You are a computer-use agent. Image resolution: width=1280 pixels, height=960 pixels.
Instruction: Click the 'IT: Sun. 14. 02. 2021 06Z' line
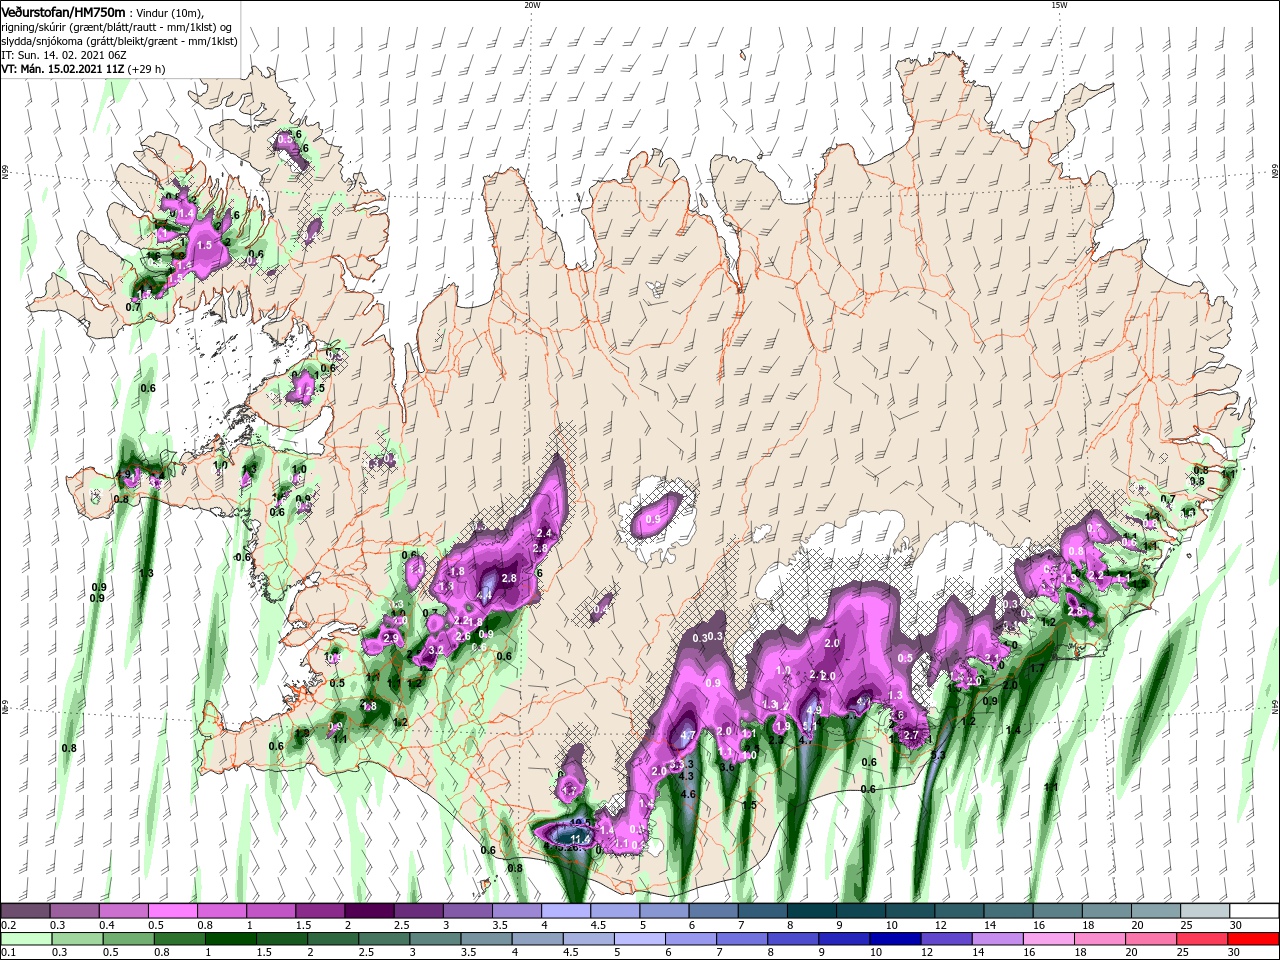[66, 56]
